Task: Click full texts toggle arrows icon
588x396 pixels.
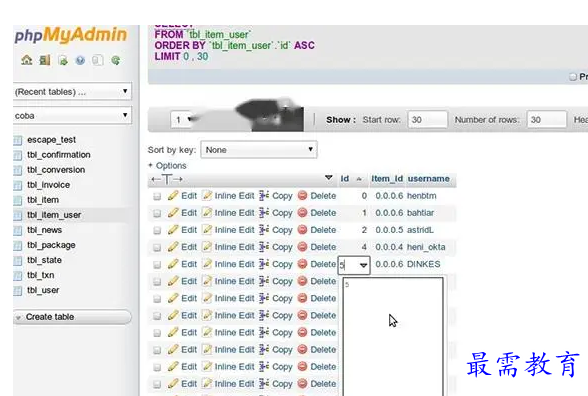Action: 167,179
